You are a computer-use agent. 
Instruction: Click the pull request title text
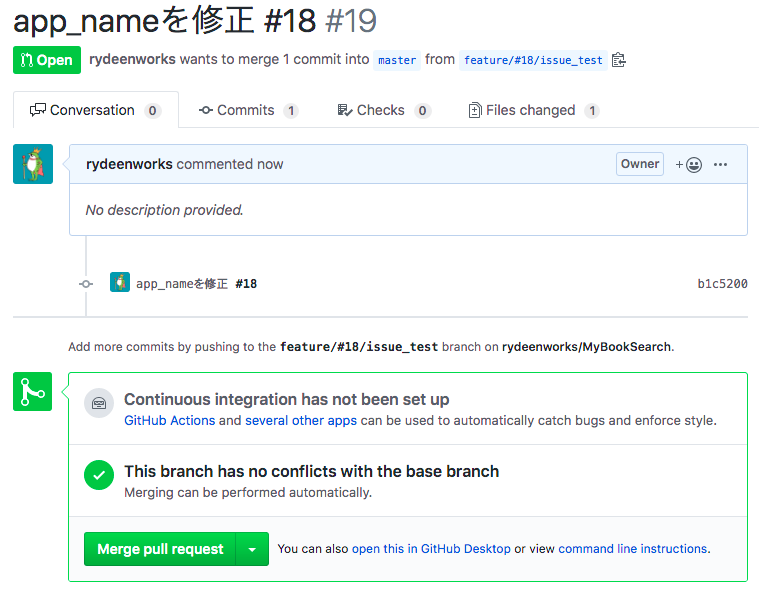pyautogui.click(x=165, y=21)
